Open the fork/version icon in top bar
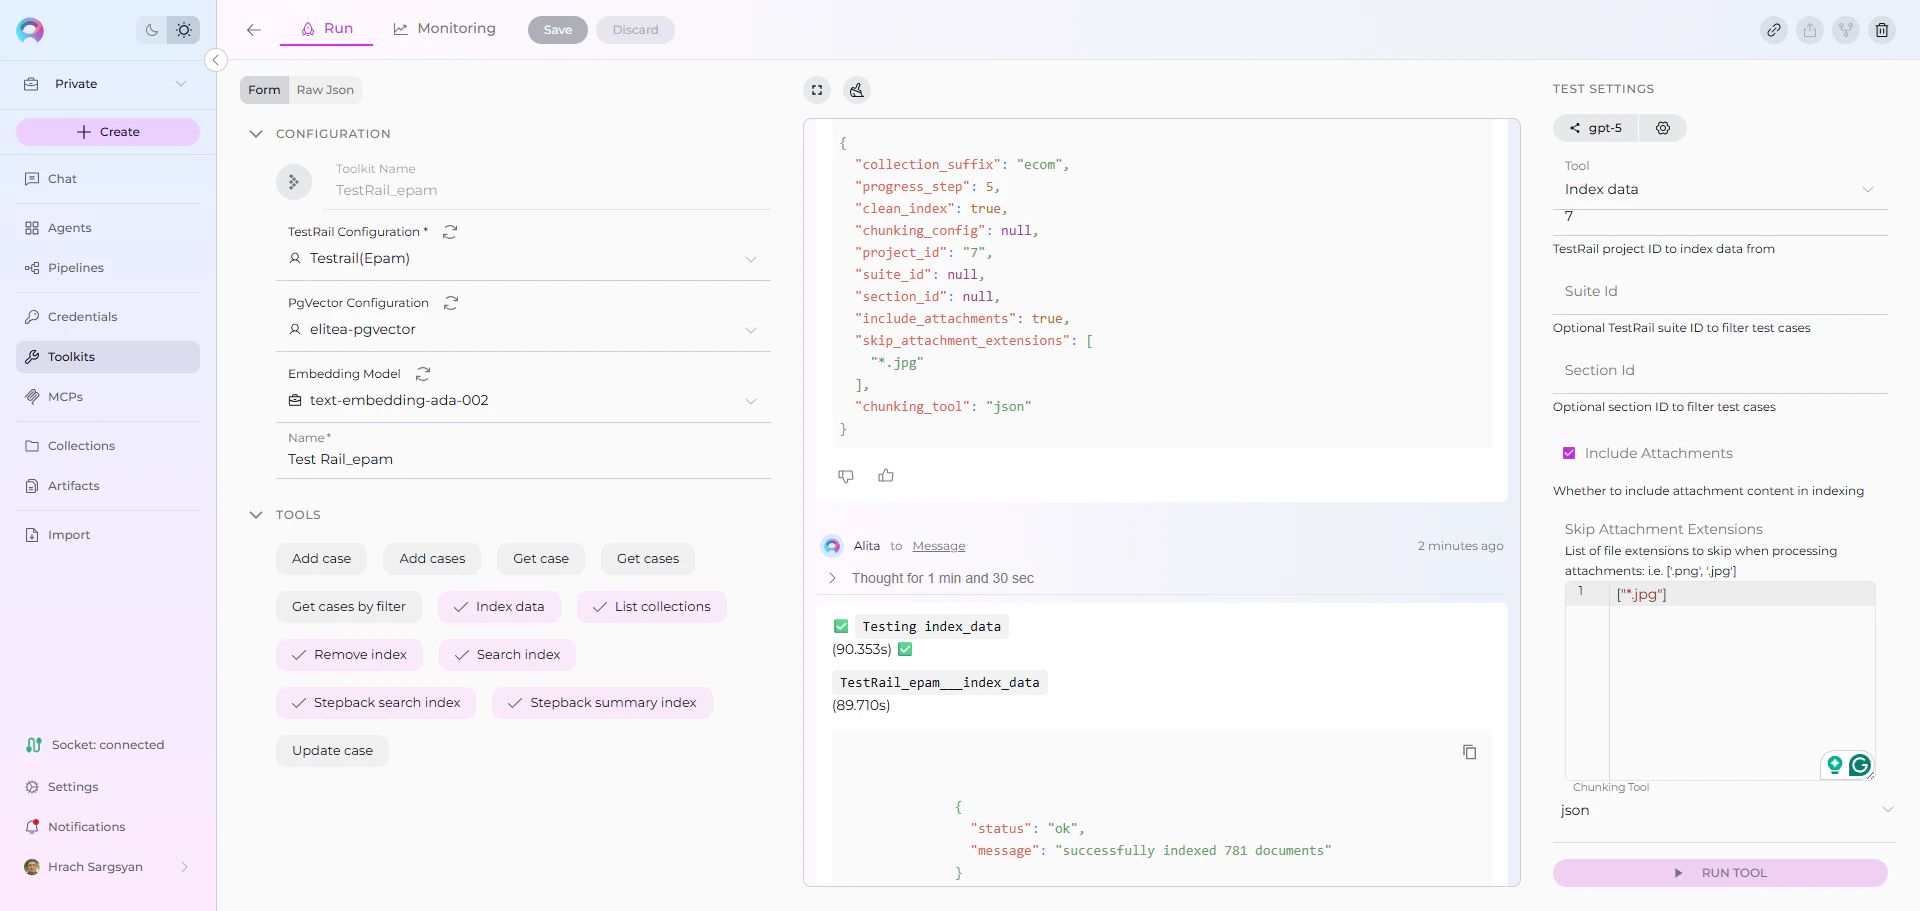1920x911 pixels. (1845, 30)
